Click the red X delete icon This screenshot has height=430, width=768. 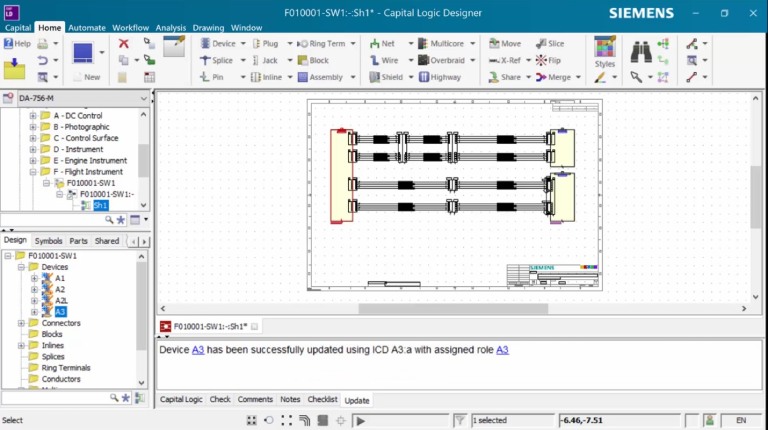click(124, 44)
